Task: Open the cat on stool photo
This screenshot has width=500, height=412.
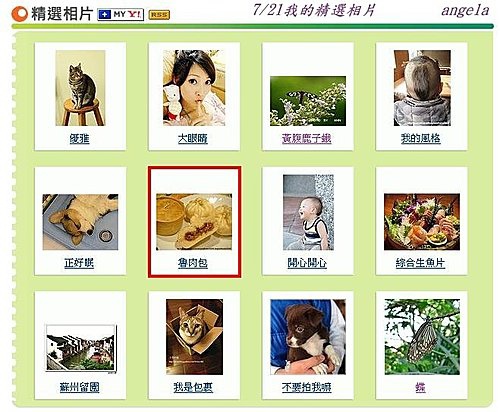Action: 80,88
